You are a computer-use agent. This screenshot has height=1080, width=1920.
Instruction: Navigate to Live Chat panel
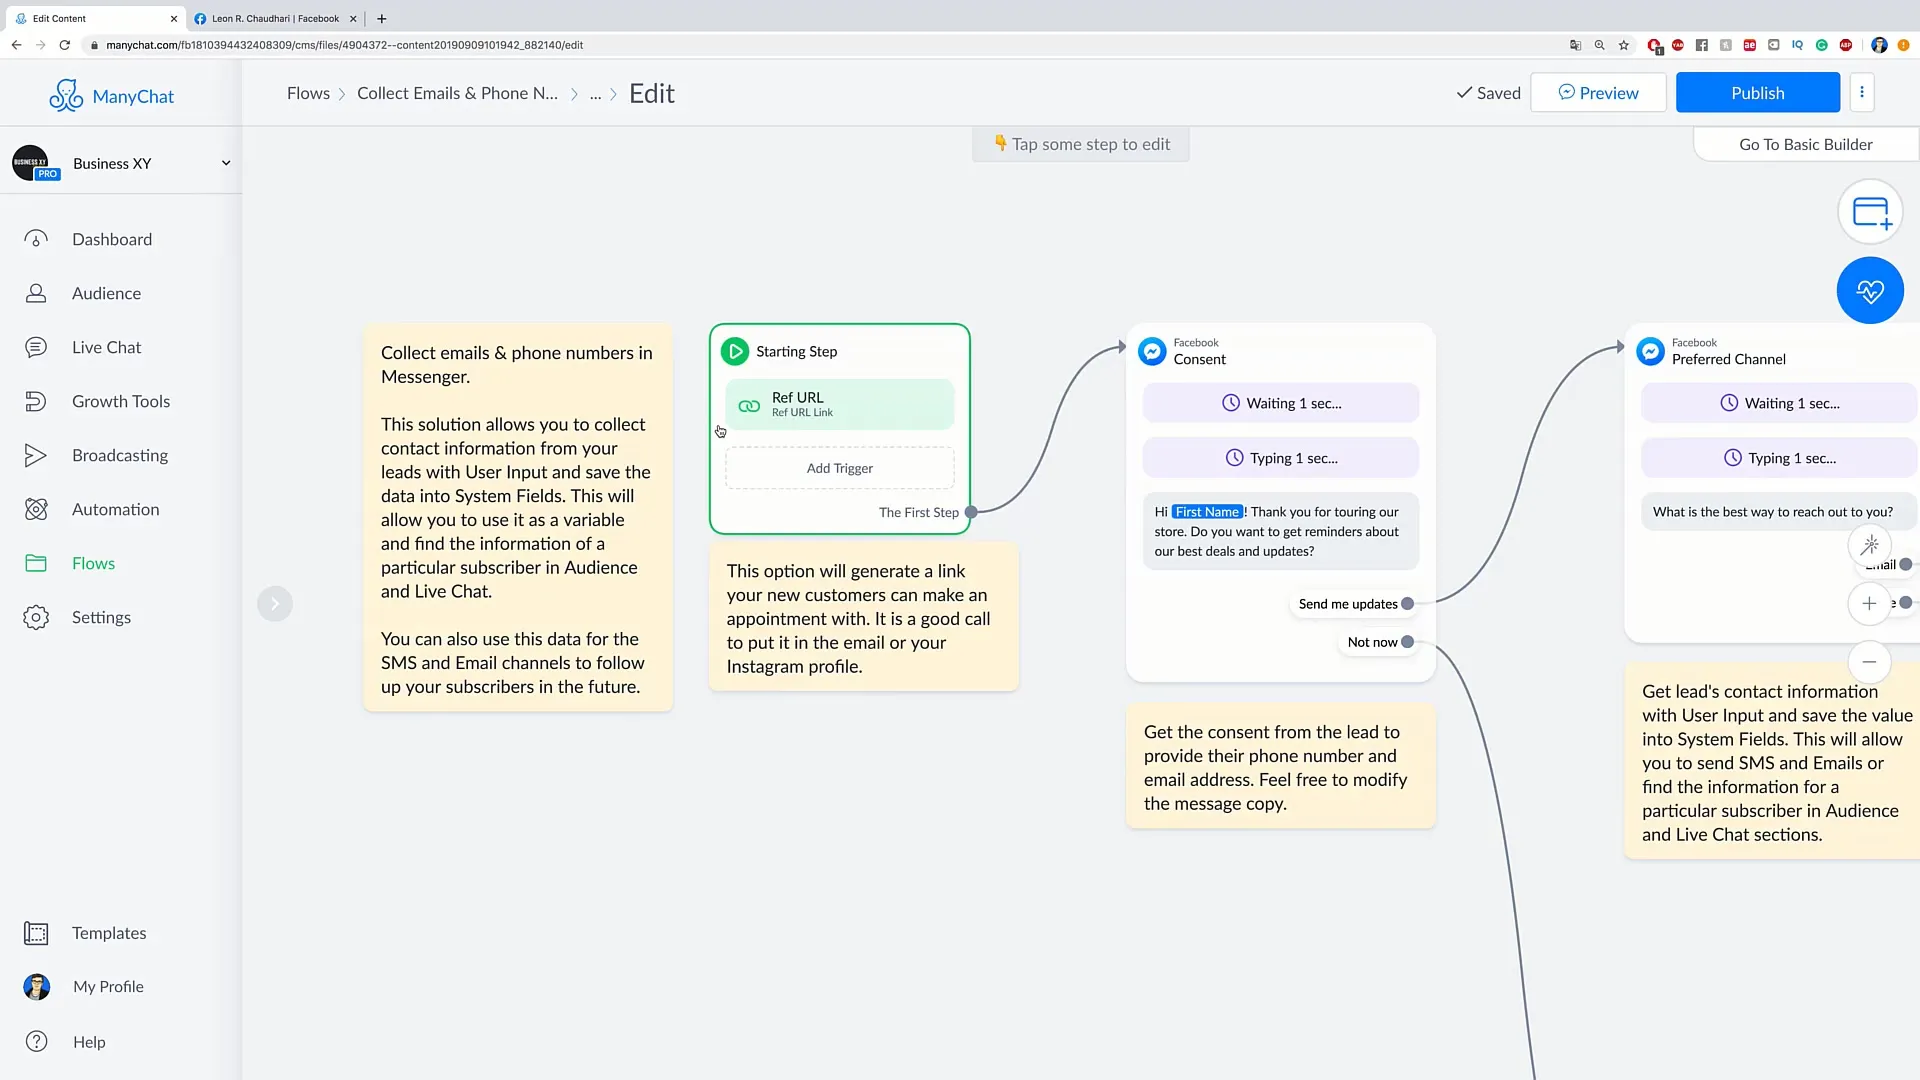[105, 347]
